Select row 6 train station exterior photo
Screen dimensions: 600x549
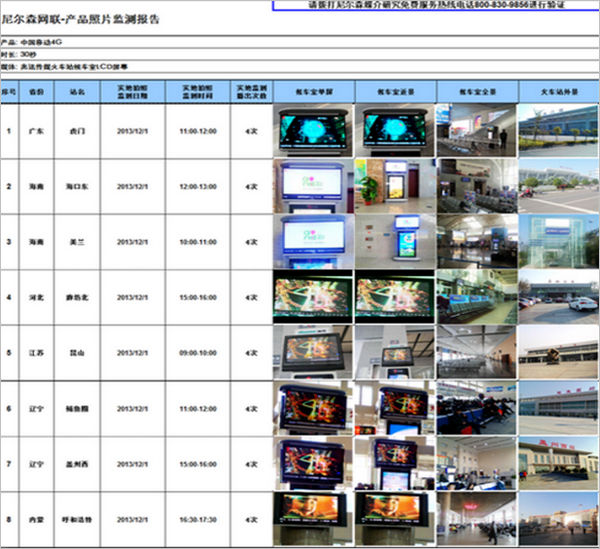click(x=558, y=409)
